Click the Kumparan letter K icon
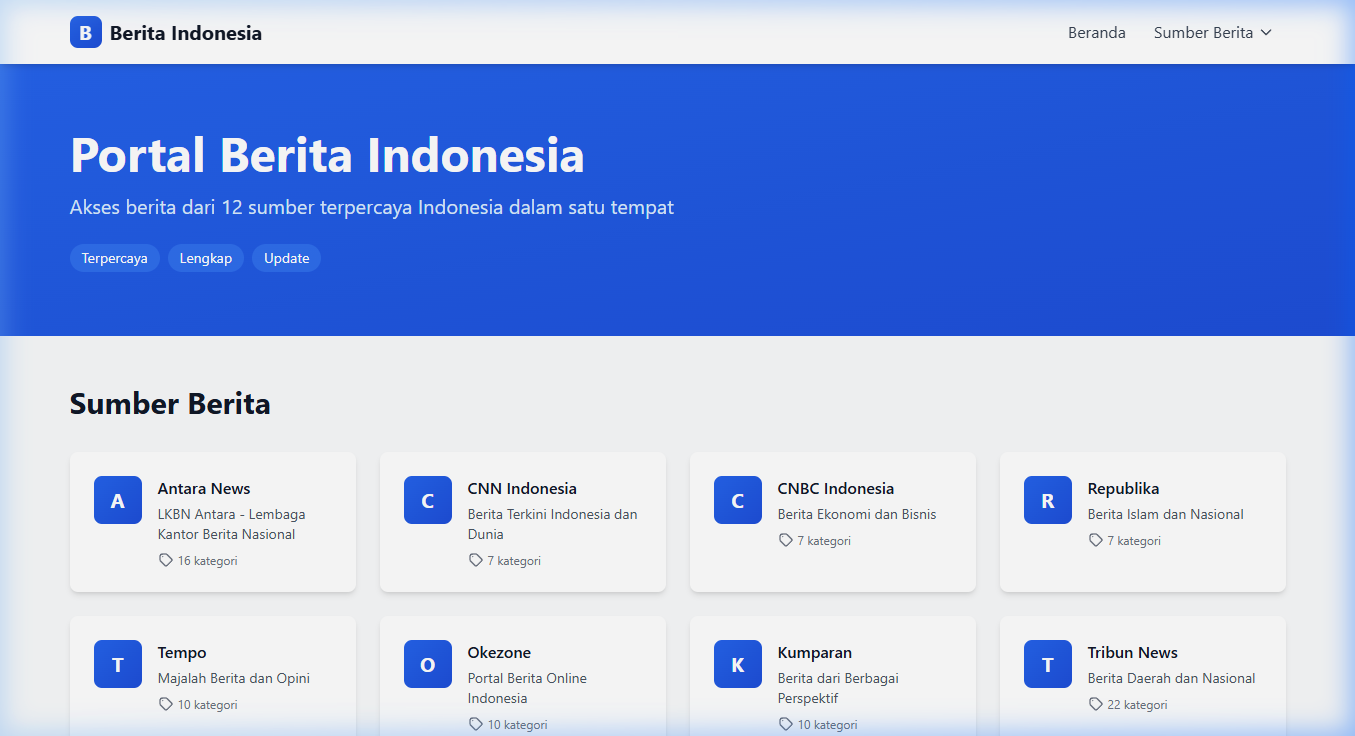The height and width of the screenshot is (736, 1355). pos(738,664)
